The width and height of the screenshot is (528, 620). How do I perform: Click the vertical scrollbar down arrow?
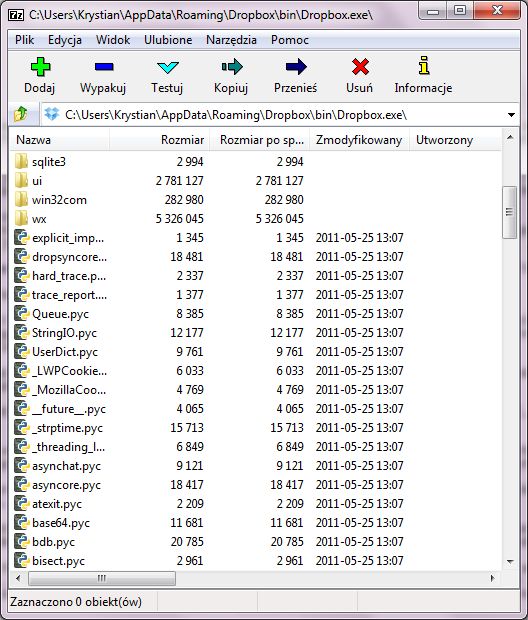click(510, 561)
